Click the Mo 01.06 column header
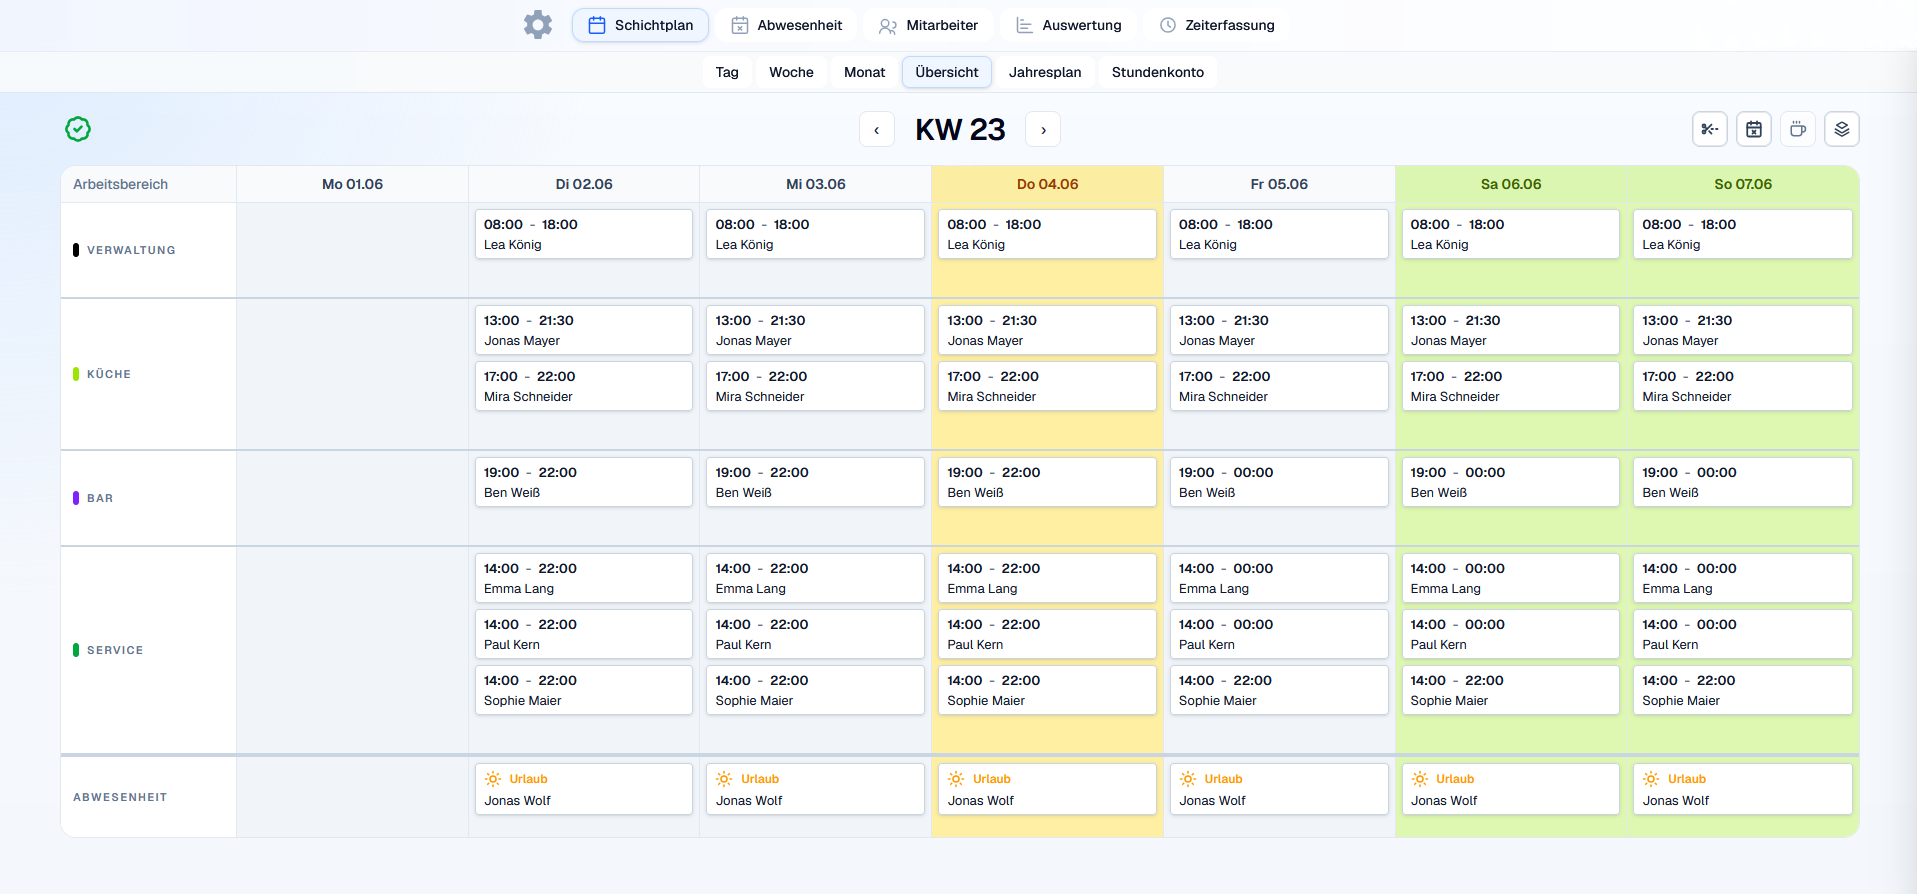Viewport: 1917px width, 894px height. point(352,184)
